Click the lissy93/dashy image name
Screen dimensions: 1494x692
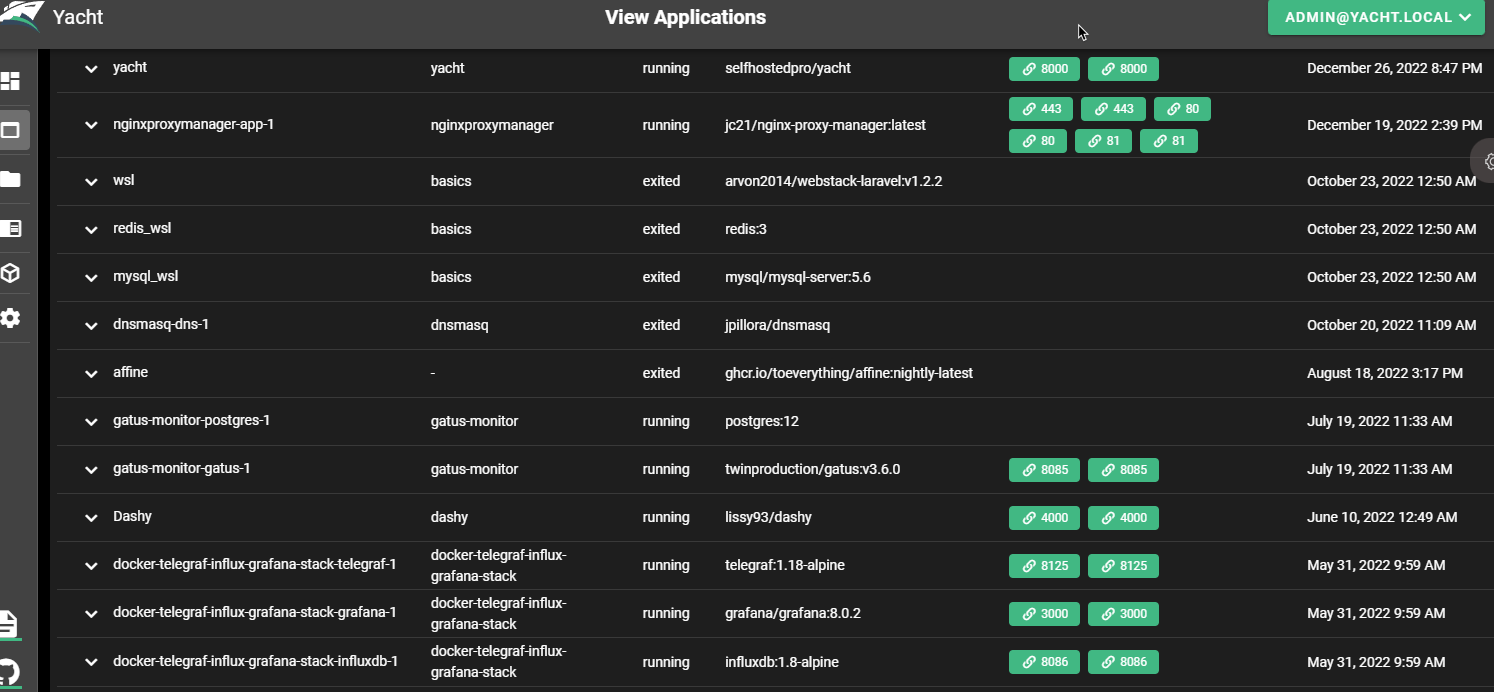click(x=768, y=517)
